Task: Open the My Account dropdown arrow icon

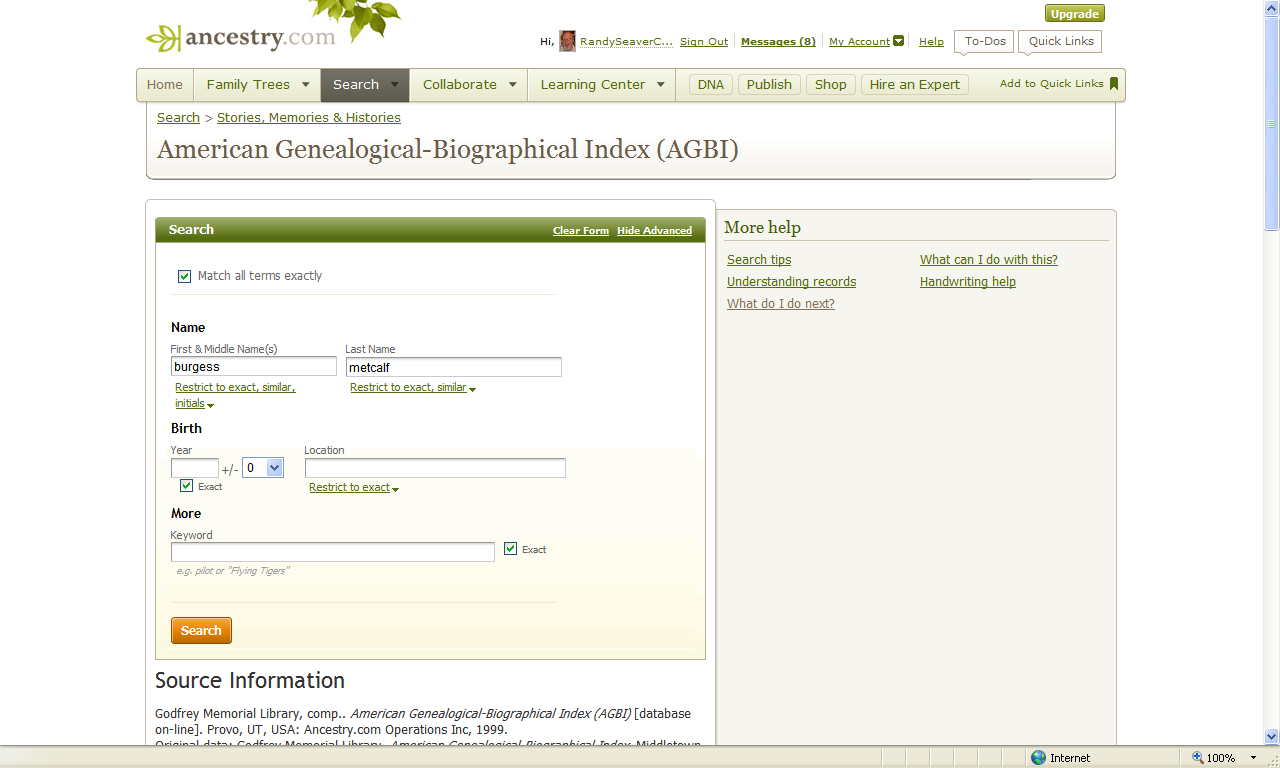Action: pos(898,41)
